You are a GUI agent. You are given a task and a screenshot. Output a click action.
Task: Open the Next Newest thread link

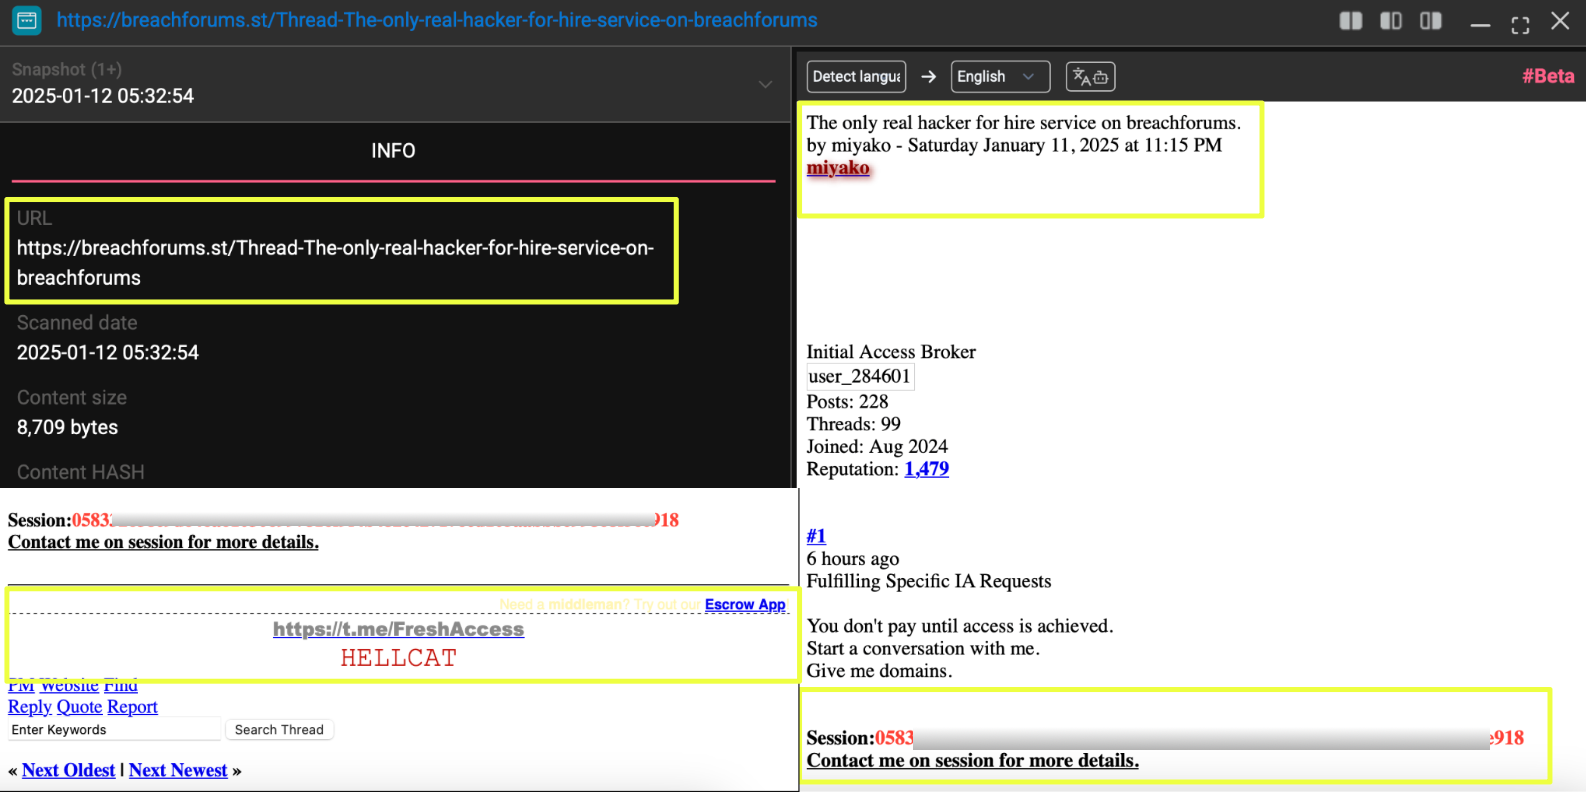178,770
